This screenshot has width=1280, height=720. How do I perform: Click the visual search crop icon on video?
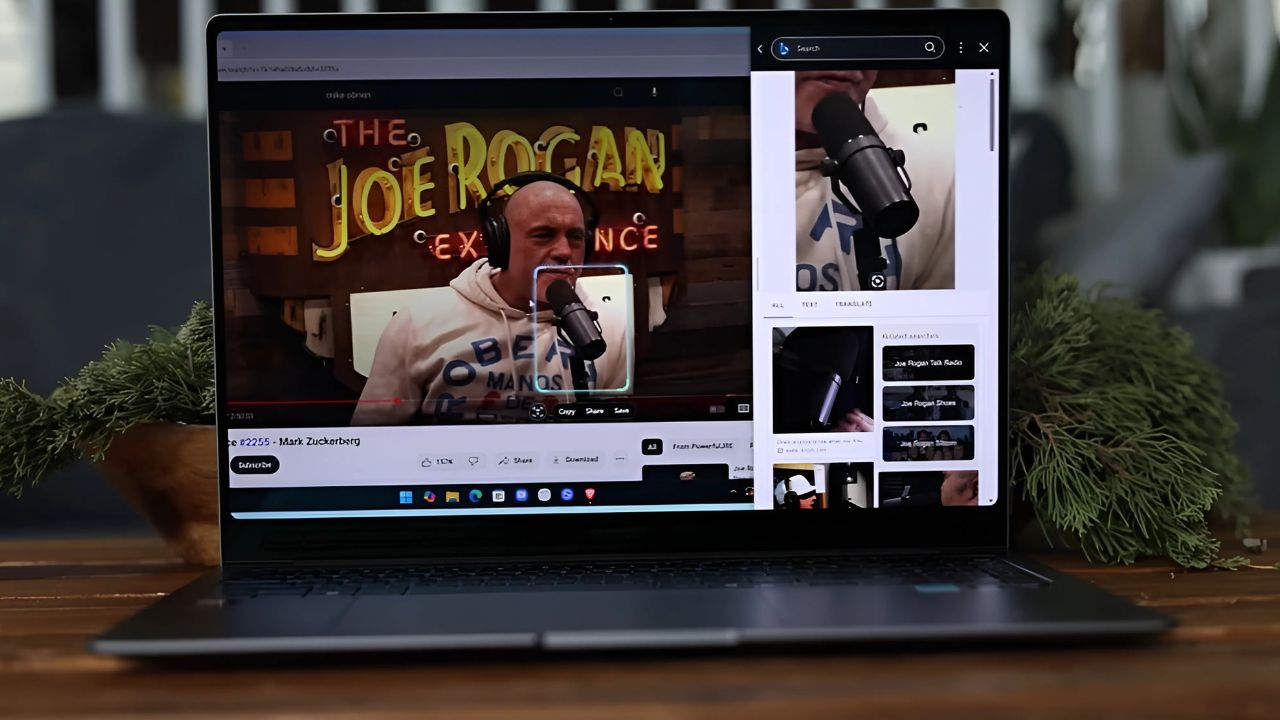tap(537, 411)
